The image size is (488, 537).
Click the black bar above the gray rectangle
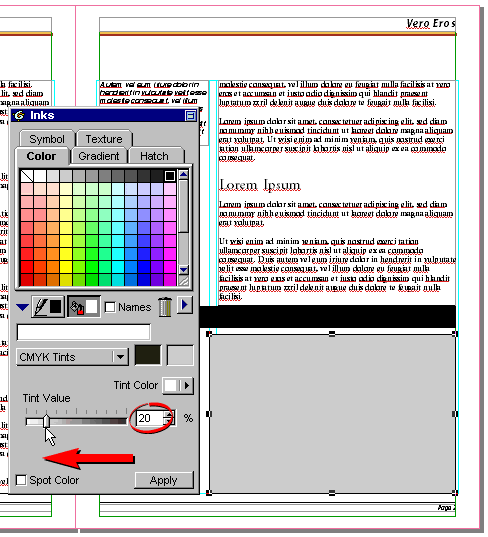pyautogui.click(x=328, y=316)
